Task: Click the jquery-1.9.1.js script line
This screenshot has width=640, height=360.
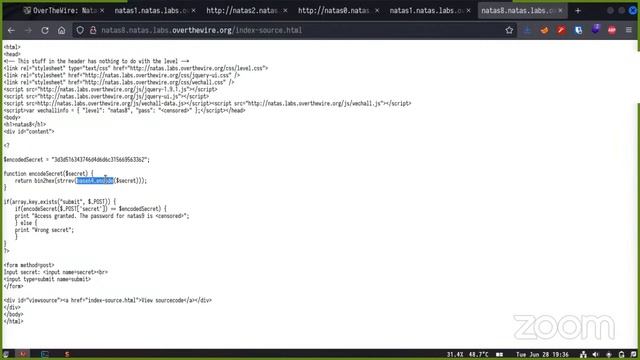Action: [x=111, y=89]
